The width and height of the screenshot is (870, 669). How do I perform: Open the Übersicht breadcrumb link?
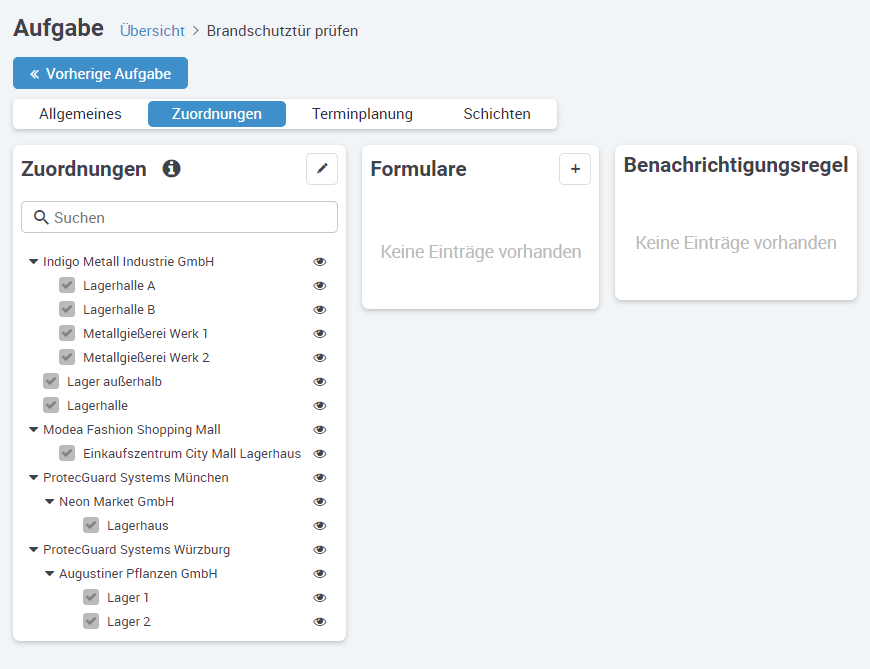[x=152, y=31]
